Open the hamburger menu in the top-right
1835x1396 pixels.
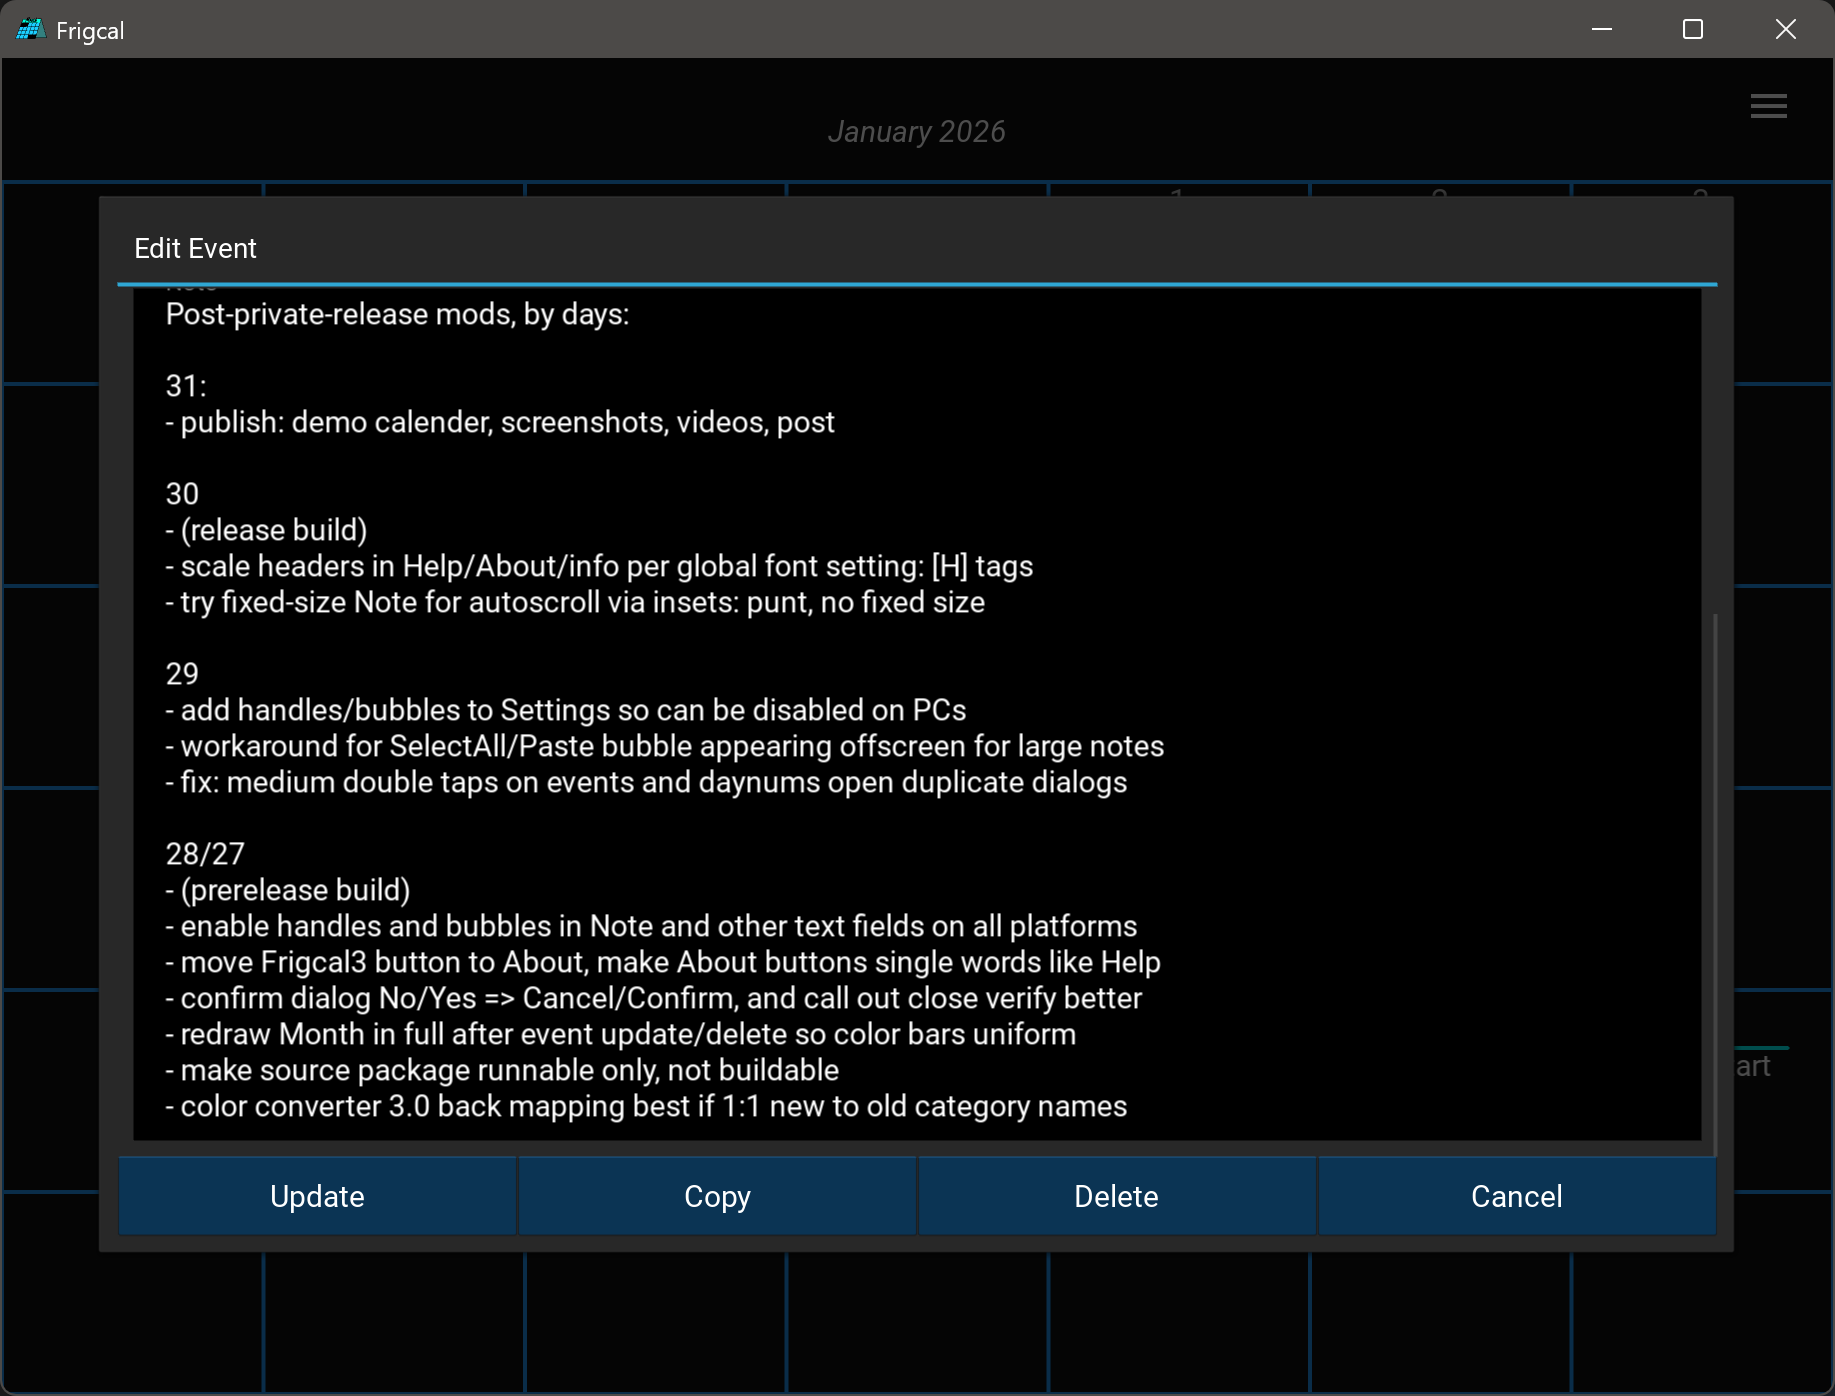(x=1768, y=106)
